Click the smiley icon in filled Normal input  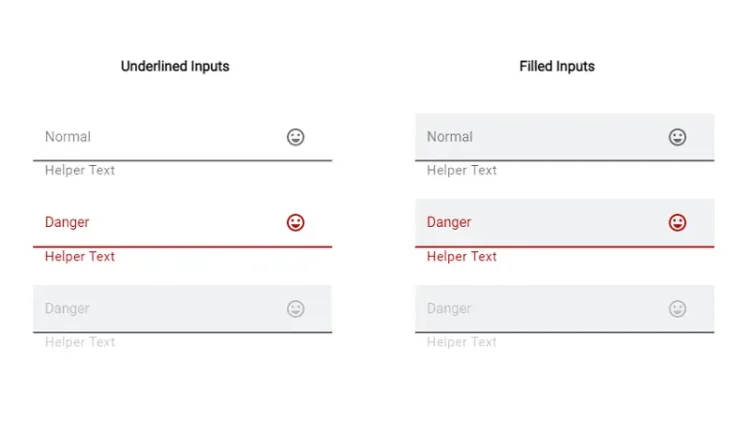(x=677, y=137)
